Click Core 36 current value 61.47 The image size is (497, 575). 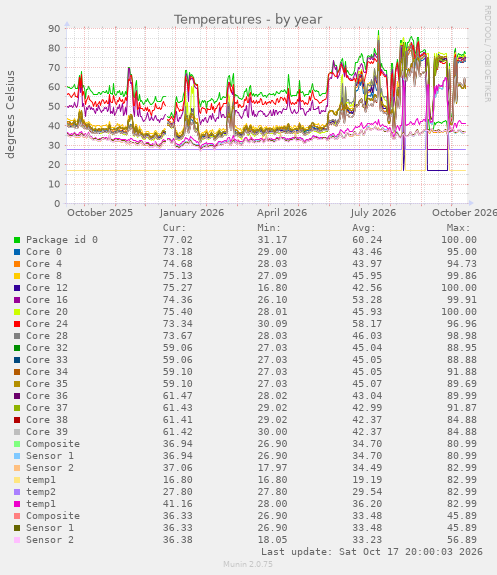pyautogui.click(x=178, y=396)
